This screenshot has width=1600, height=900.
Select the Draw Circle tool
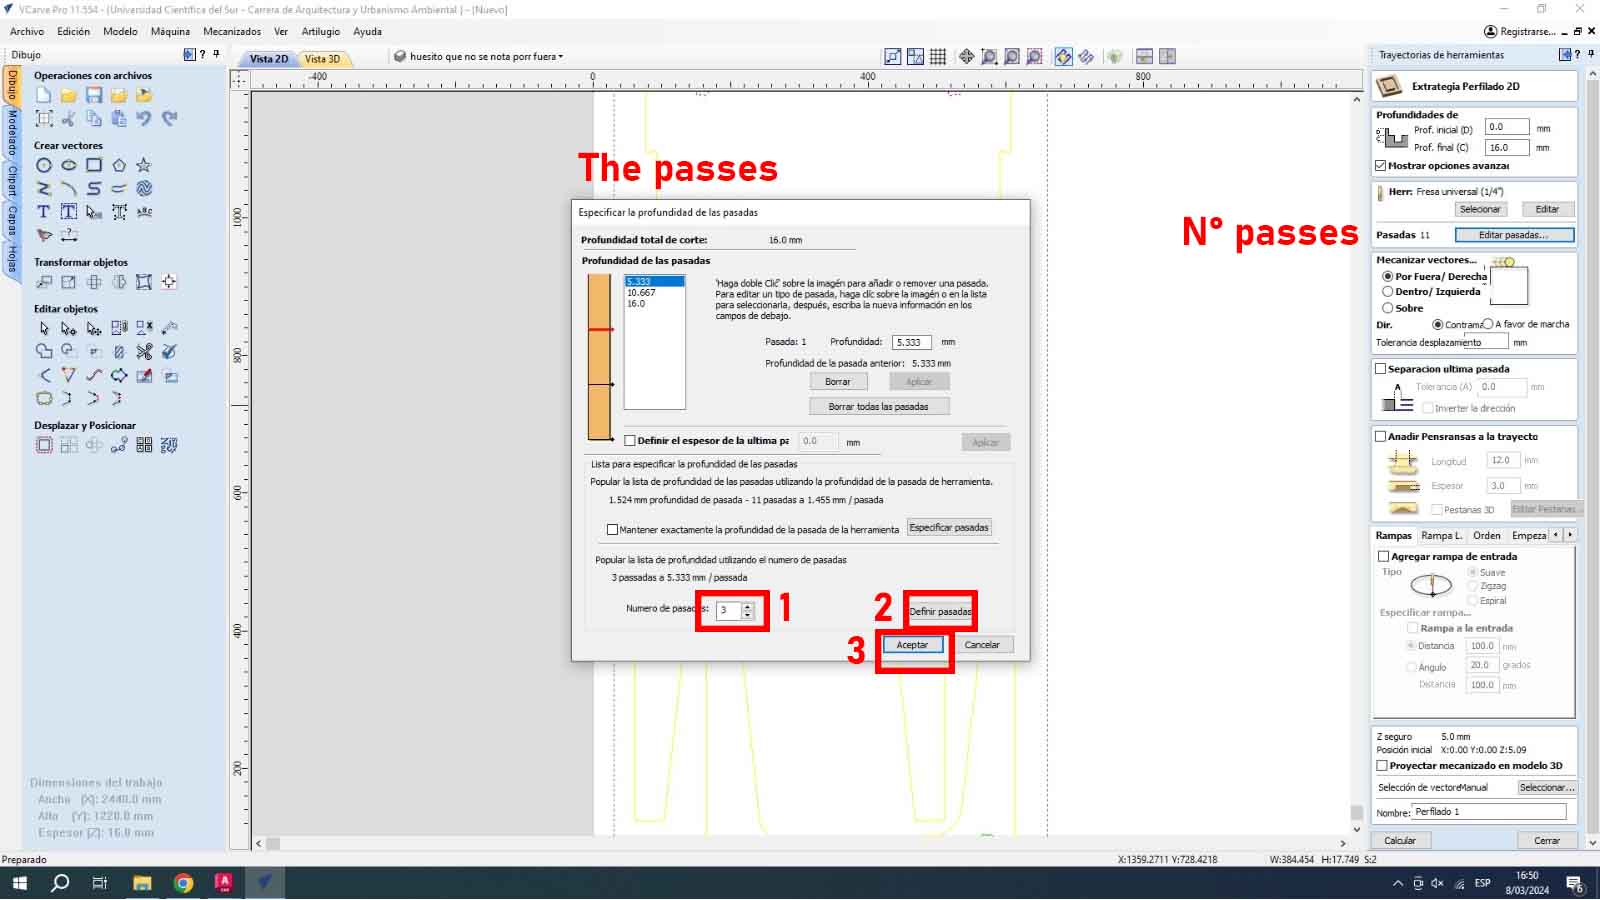(x=44, y=165)
